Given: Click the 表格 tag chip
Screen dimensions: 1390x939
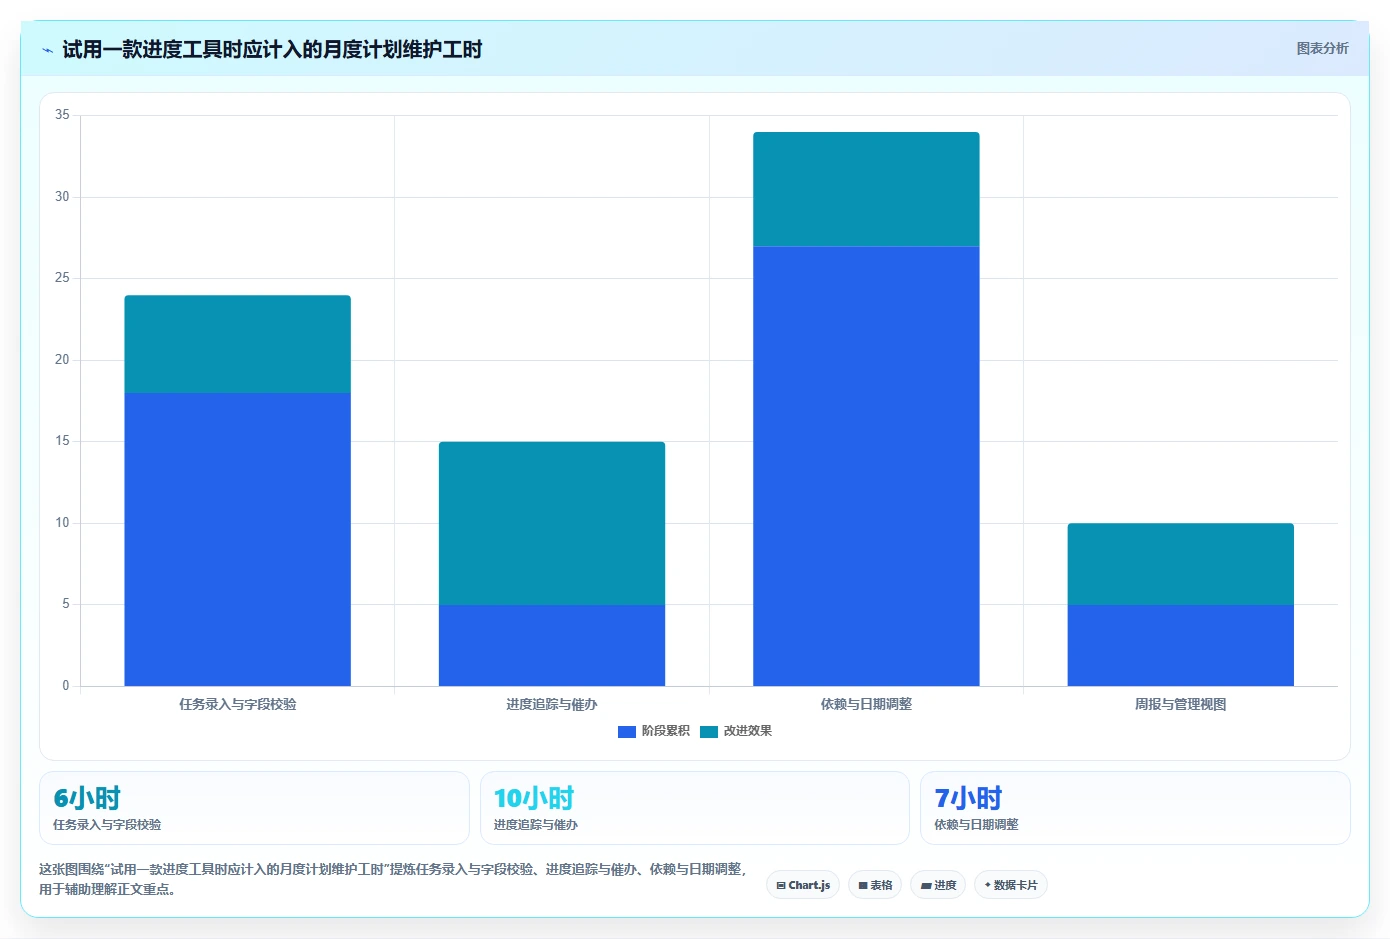Looking at the screenshot, I should (875, 885).
